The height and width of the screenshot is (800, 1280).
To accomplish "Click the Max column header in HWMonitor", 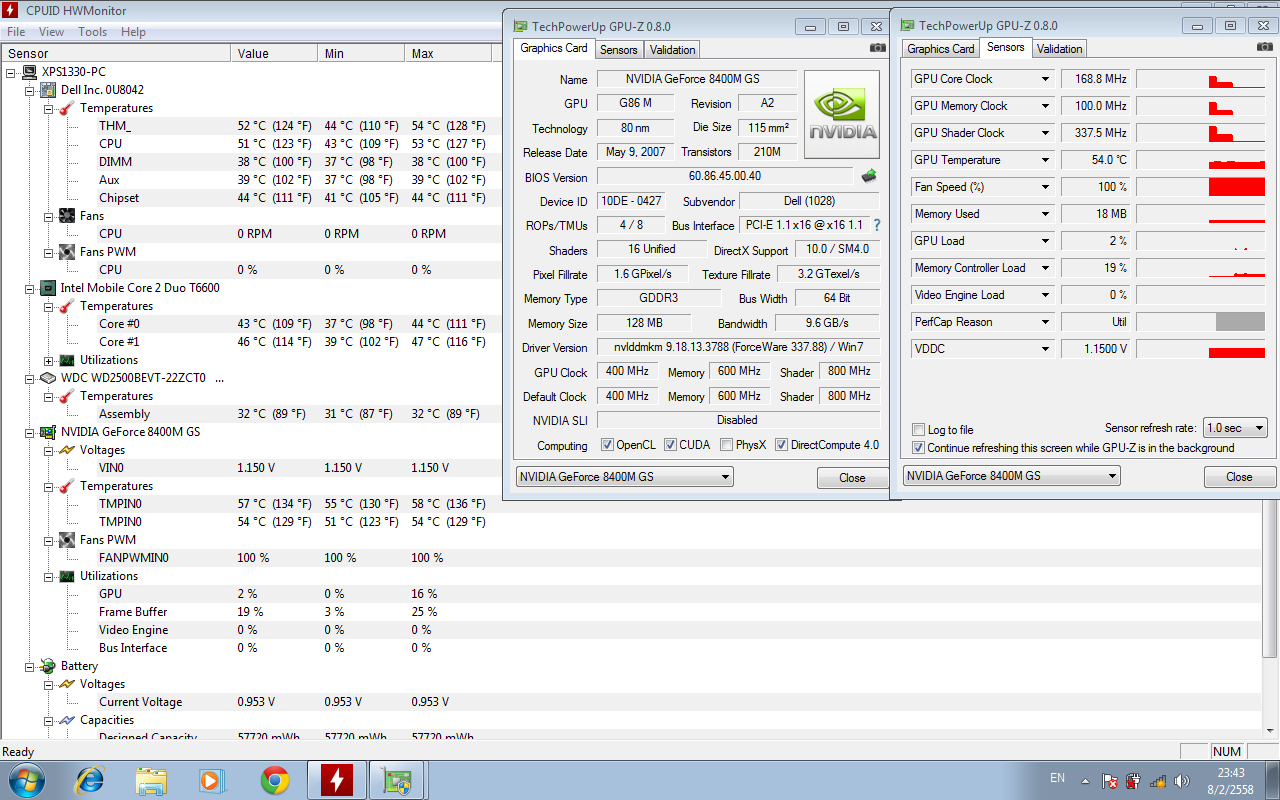I will tap(448, 53).
